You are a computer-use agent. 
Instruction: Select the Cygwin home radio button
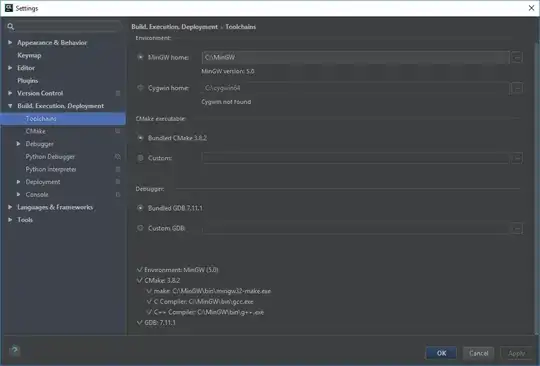coord(140,88)
